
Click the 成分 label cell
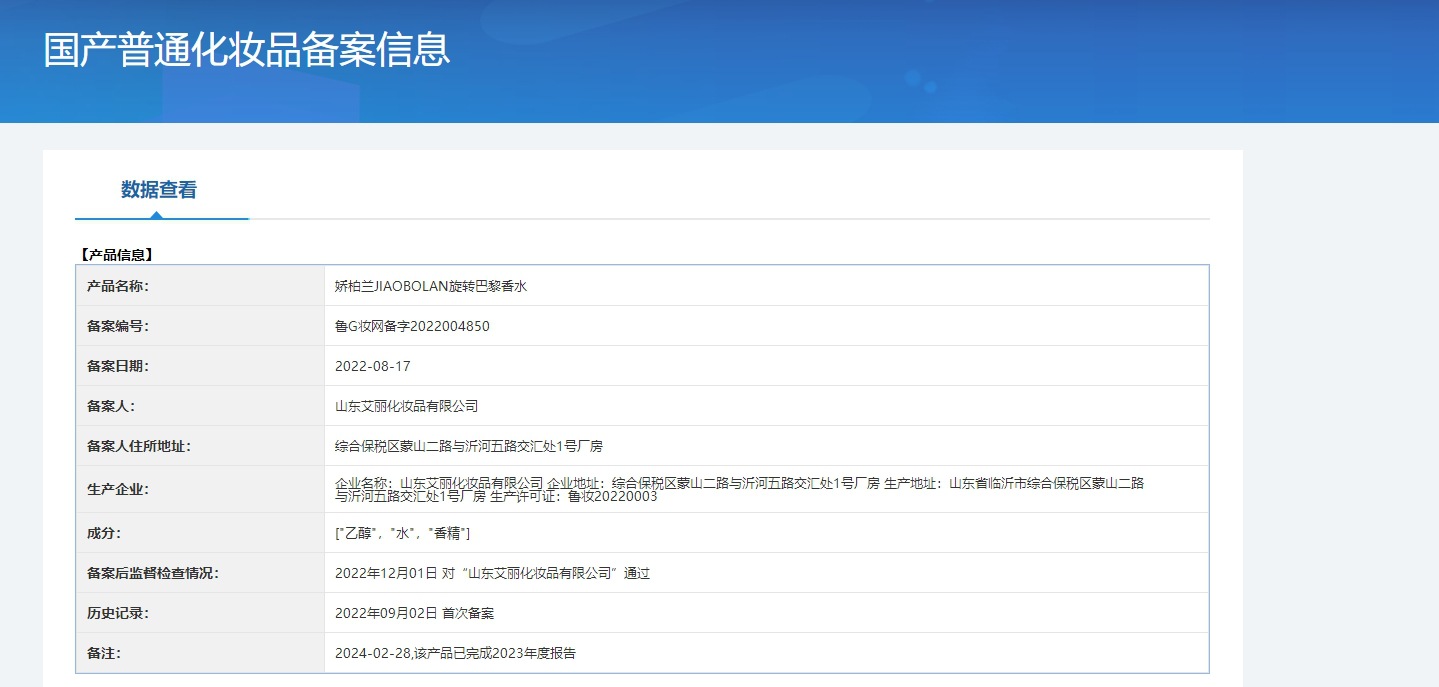(x=200, y=533)
